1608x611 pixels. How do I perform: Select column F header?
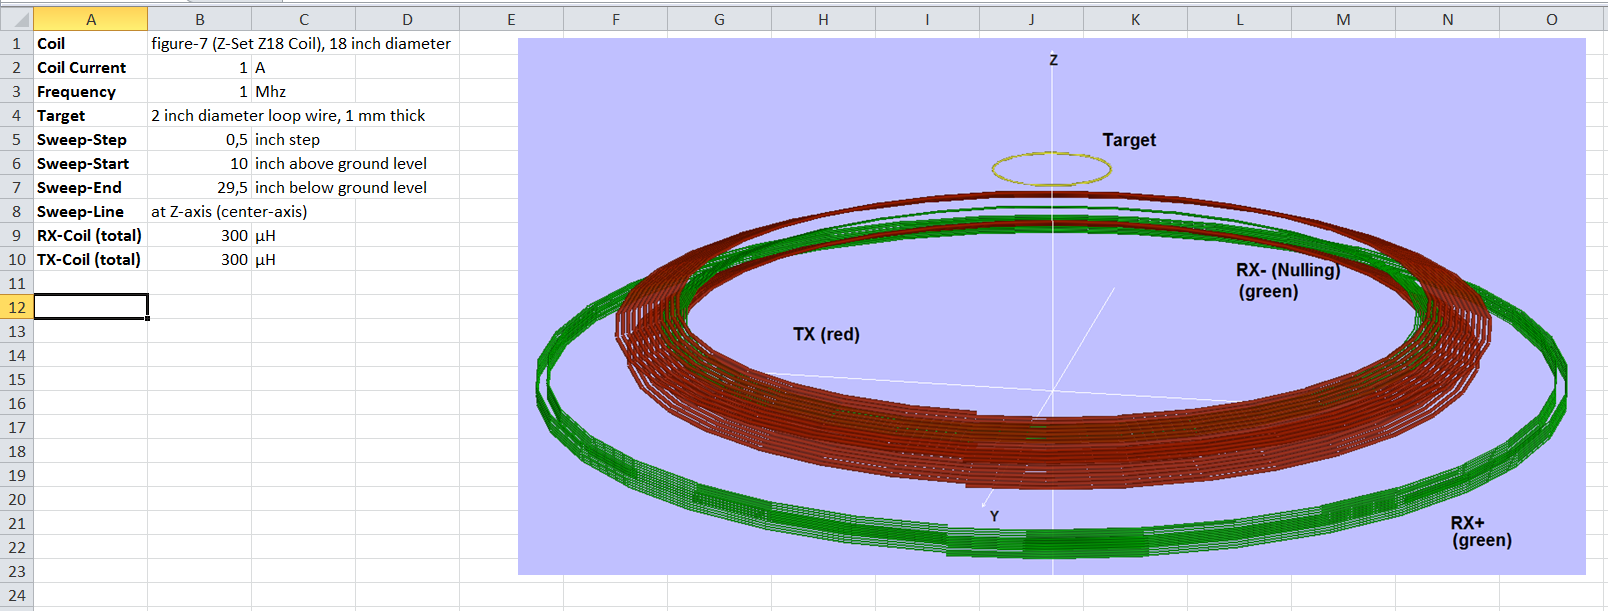point(616,19)
